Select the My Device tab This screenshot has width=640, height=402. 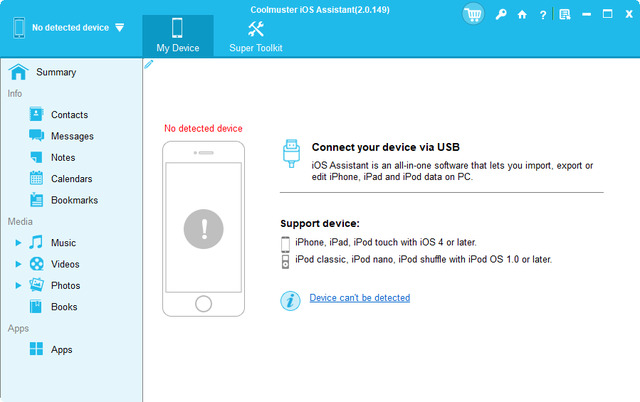[178, 34]
